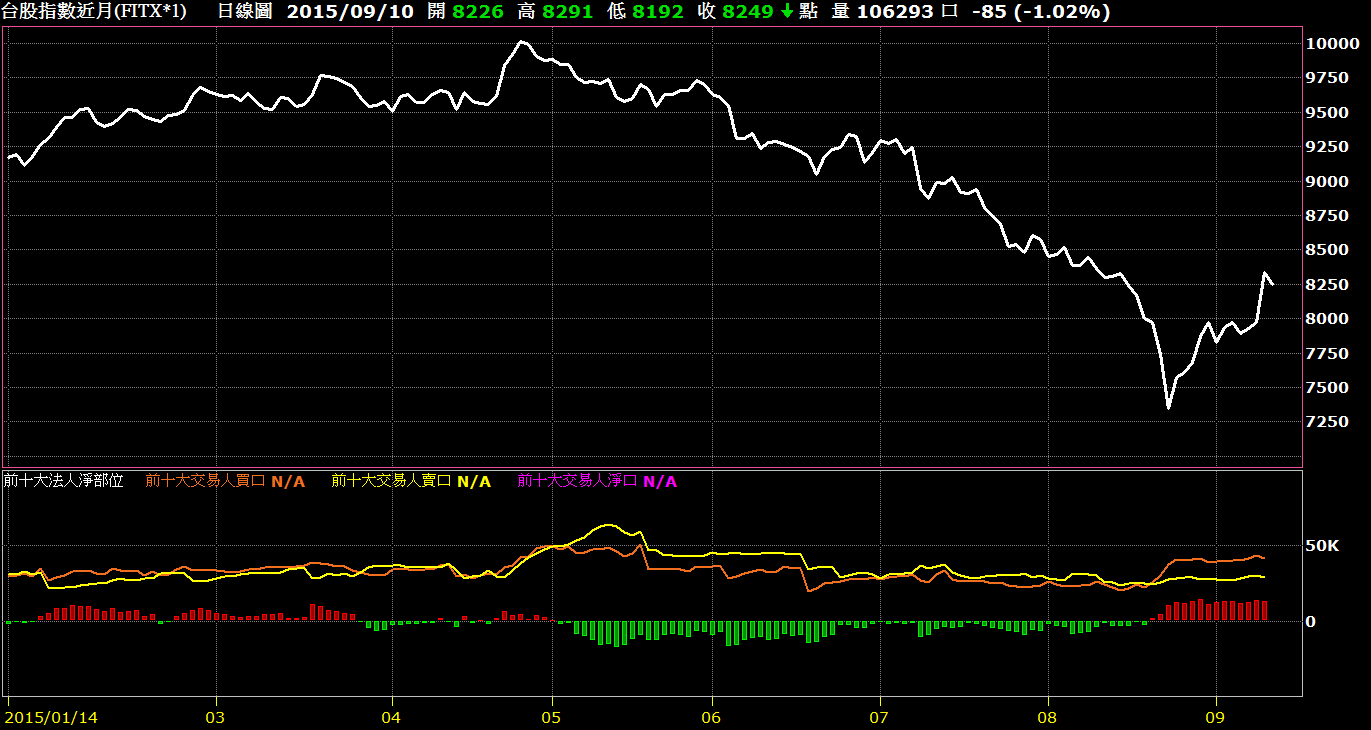Image resolution: width=1371 pixels, height=730 pixels.
Task: Click the 0 baseline label on indicator axis
Action: click(1310, 622)
